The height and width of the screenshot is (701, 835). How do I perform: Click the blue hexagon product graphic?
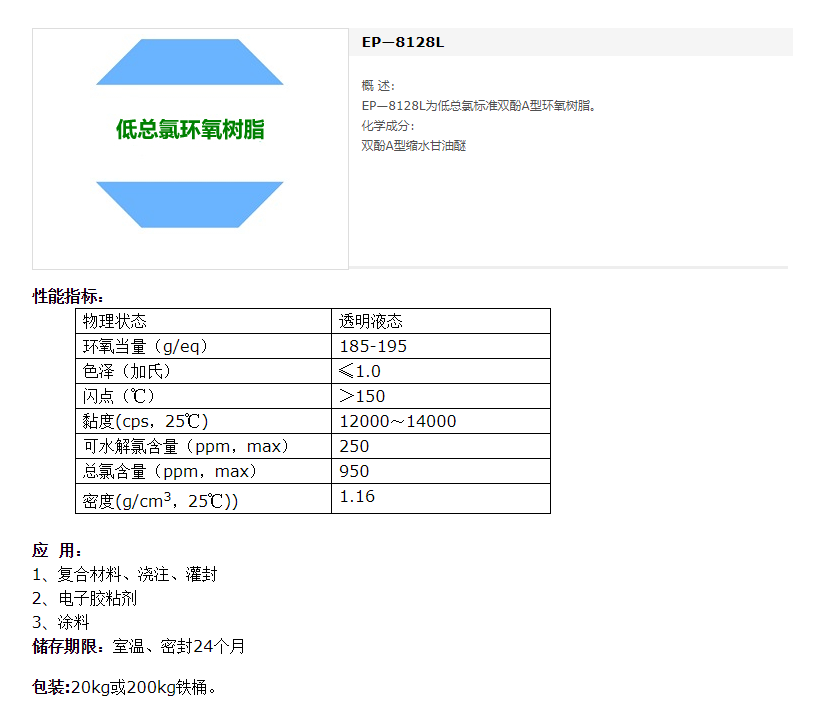pos(189,130)
